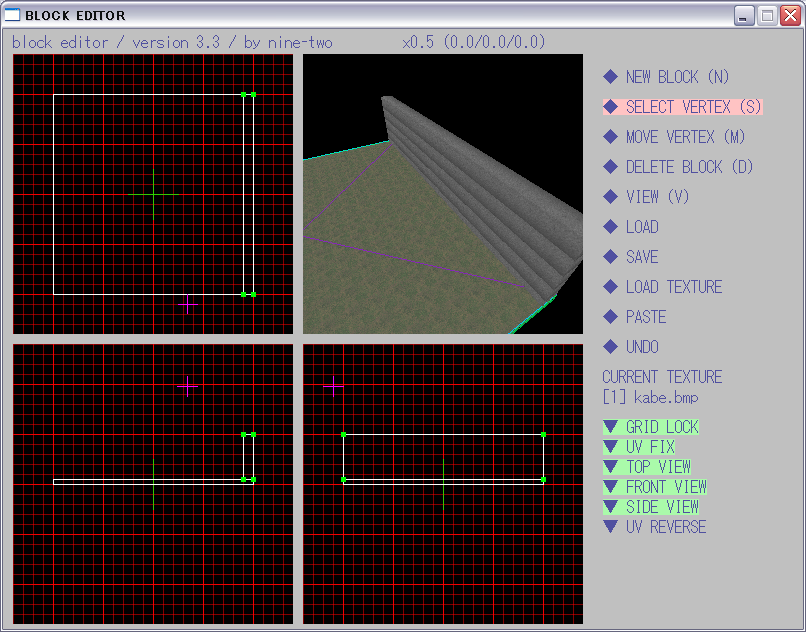Click the MOVE VERTEX (M) text label
The height and width of the screenshot is (632, 806).
coord(685,137)
